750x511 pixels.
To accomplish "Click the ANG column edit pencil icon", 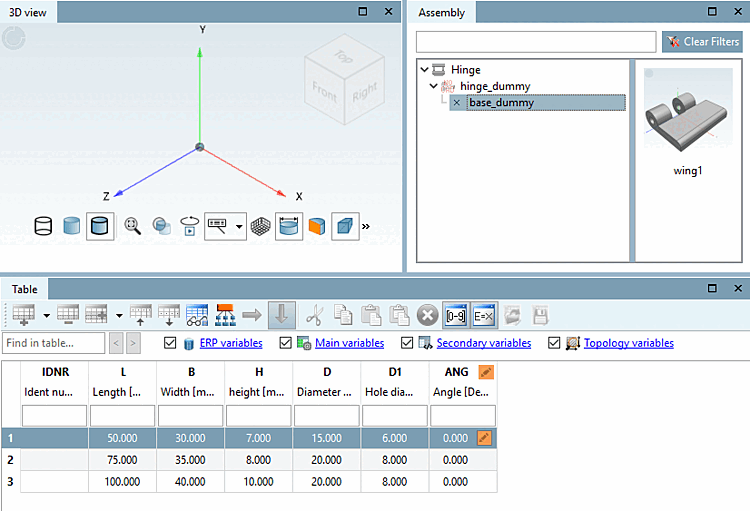I will [x=485, y=372].
